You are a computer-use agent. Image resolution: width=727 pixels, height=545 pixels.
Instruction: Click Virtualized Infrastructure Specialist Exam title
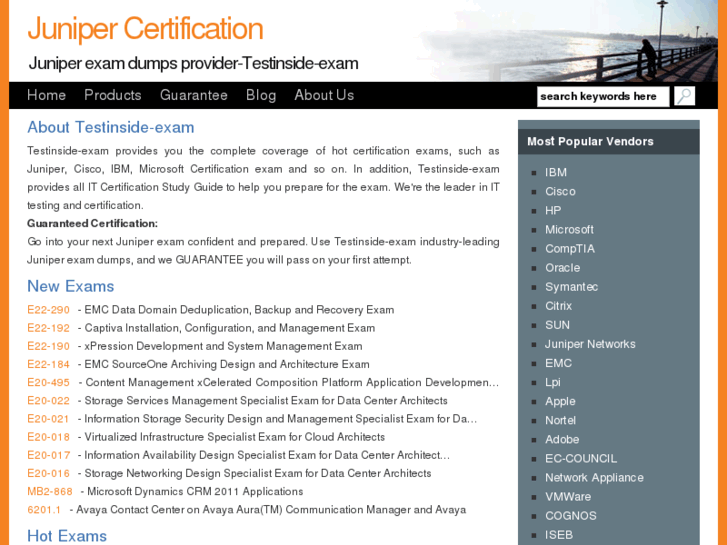coord(235,437)
